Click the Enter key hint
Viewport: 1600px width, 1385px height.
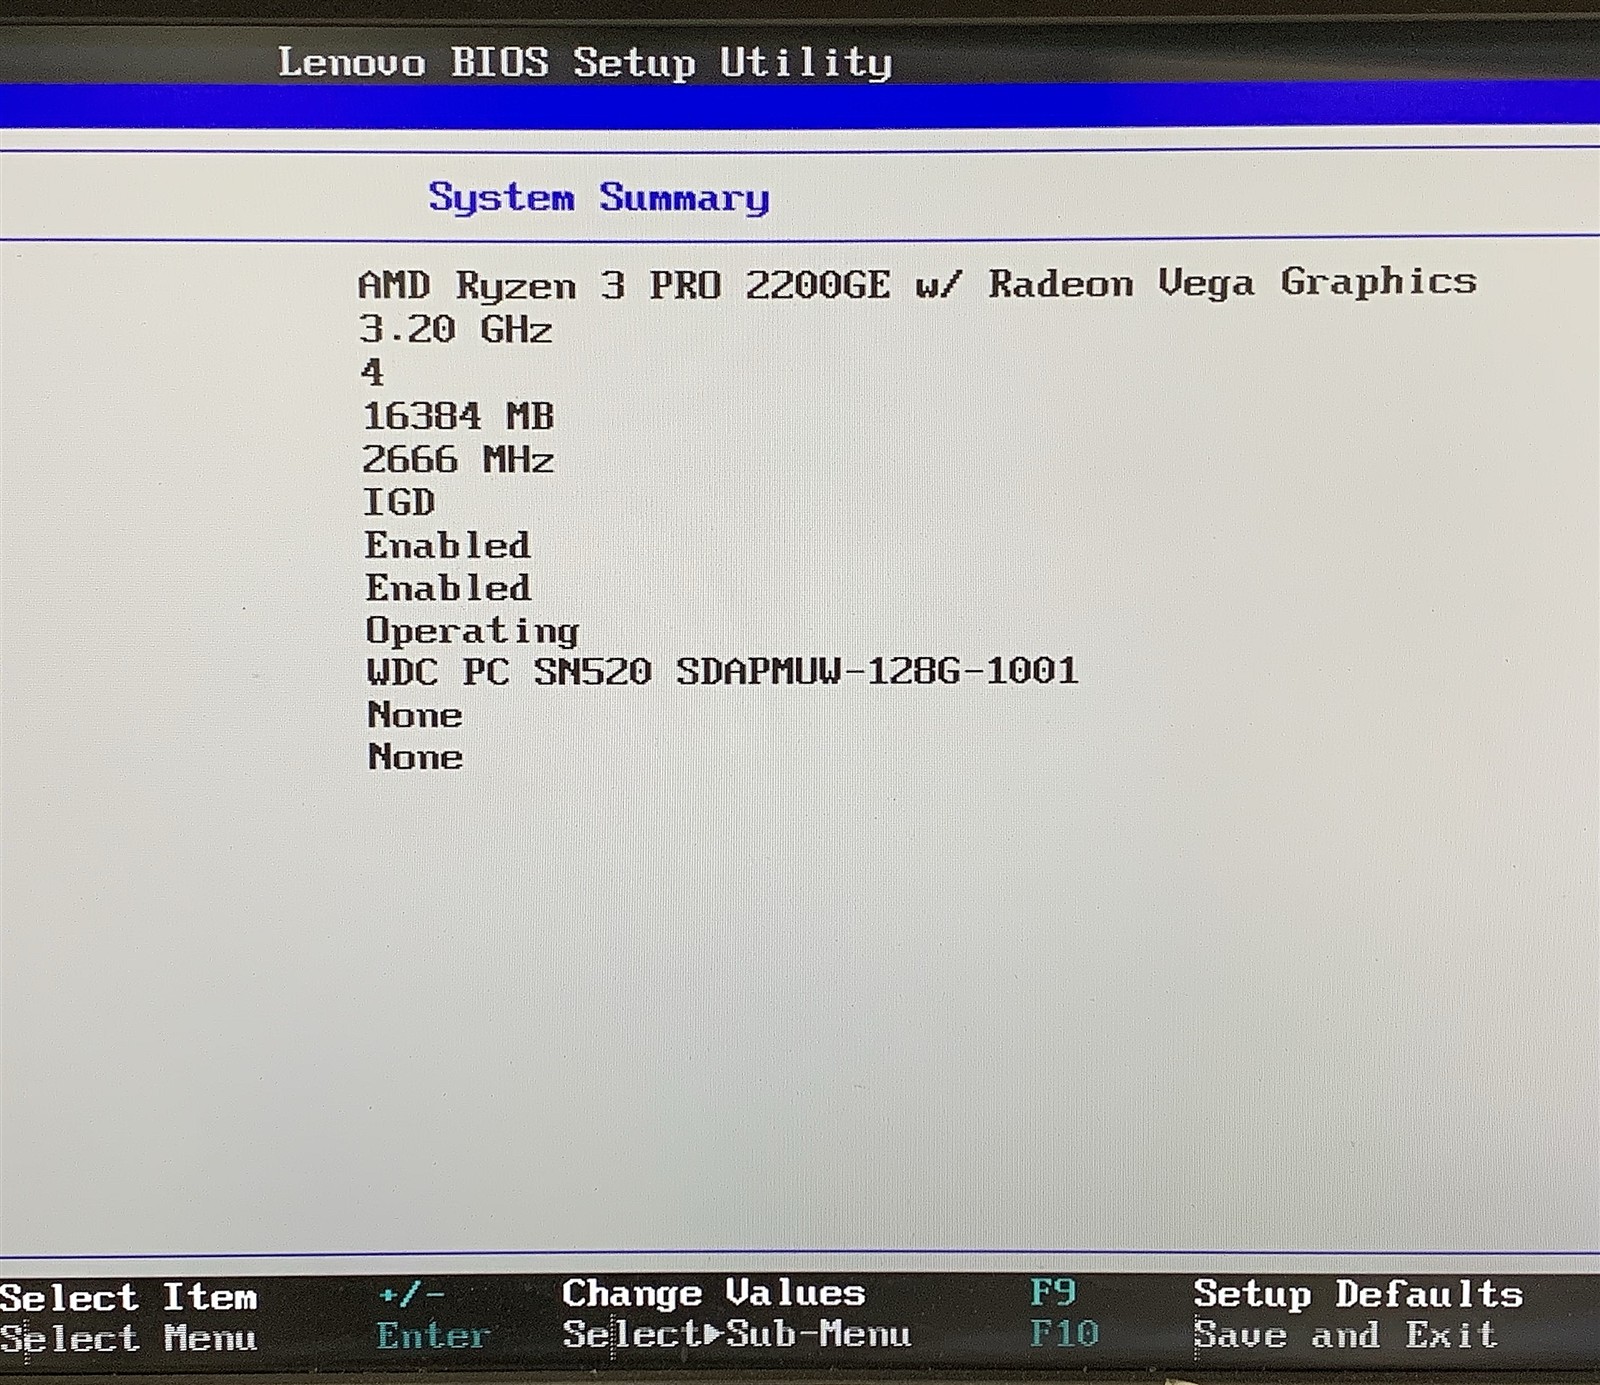click(433, 1336)
